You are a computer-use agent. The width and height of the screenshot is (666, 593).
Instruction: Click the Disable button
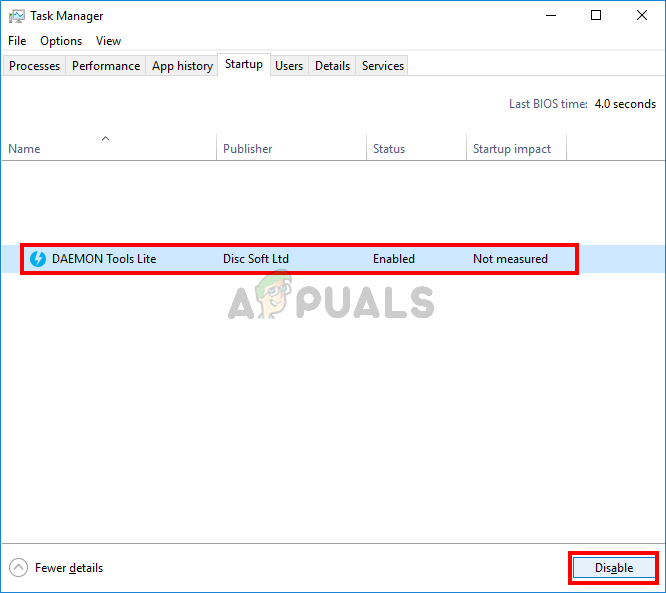614,568
